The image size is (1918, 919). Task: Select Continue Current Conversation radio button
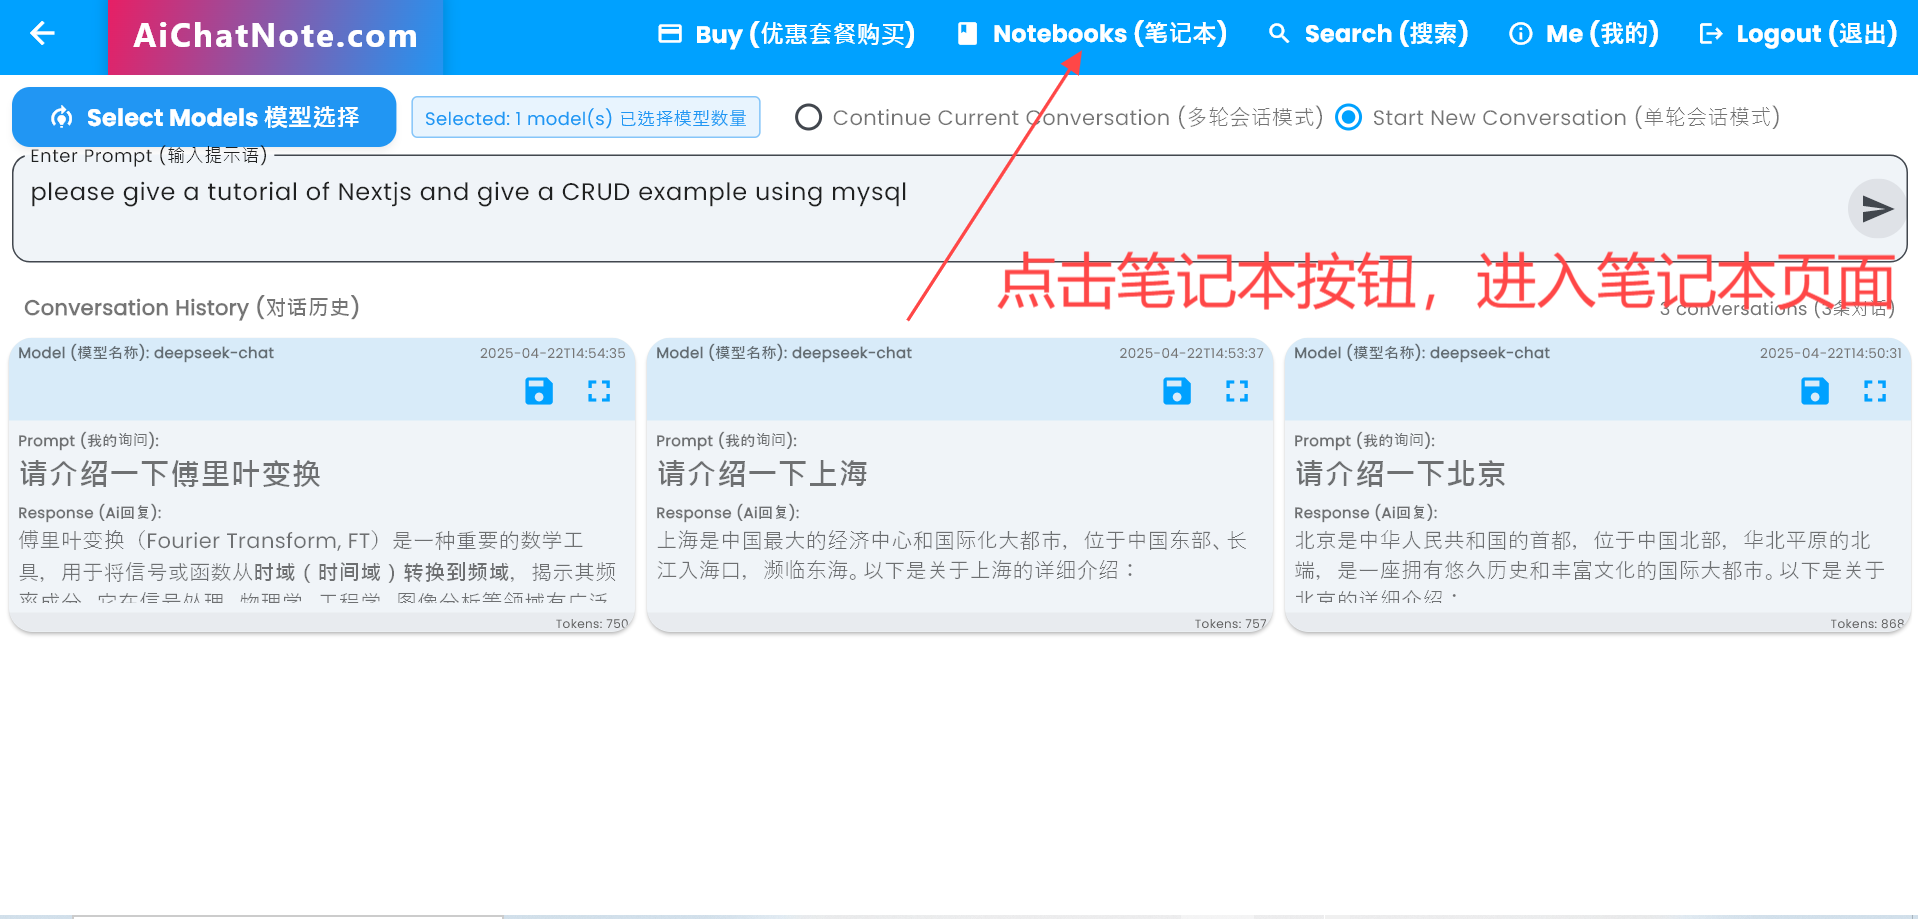click(808, 118)
